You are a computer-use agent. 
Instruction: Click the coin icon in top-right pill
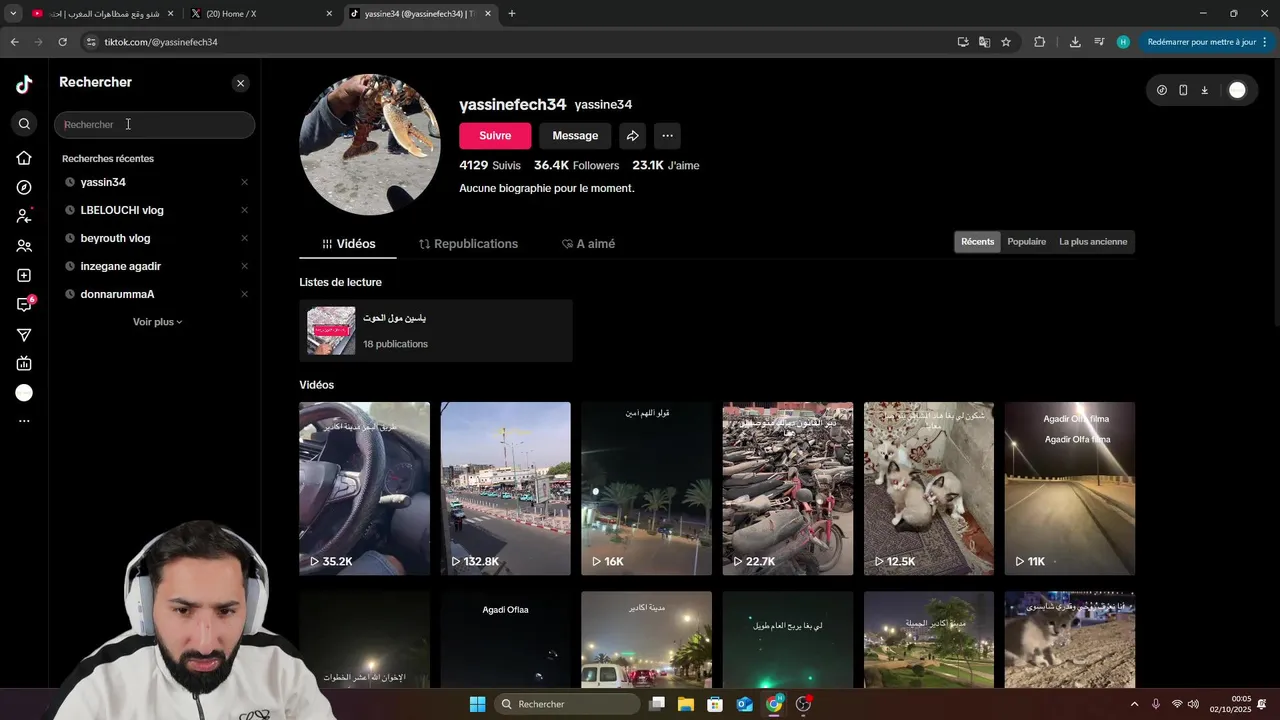pyautogui.click(x=1162, y=90)
